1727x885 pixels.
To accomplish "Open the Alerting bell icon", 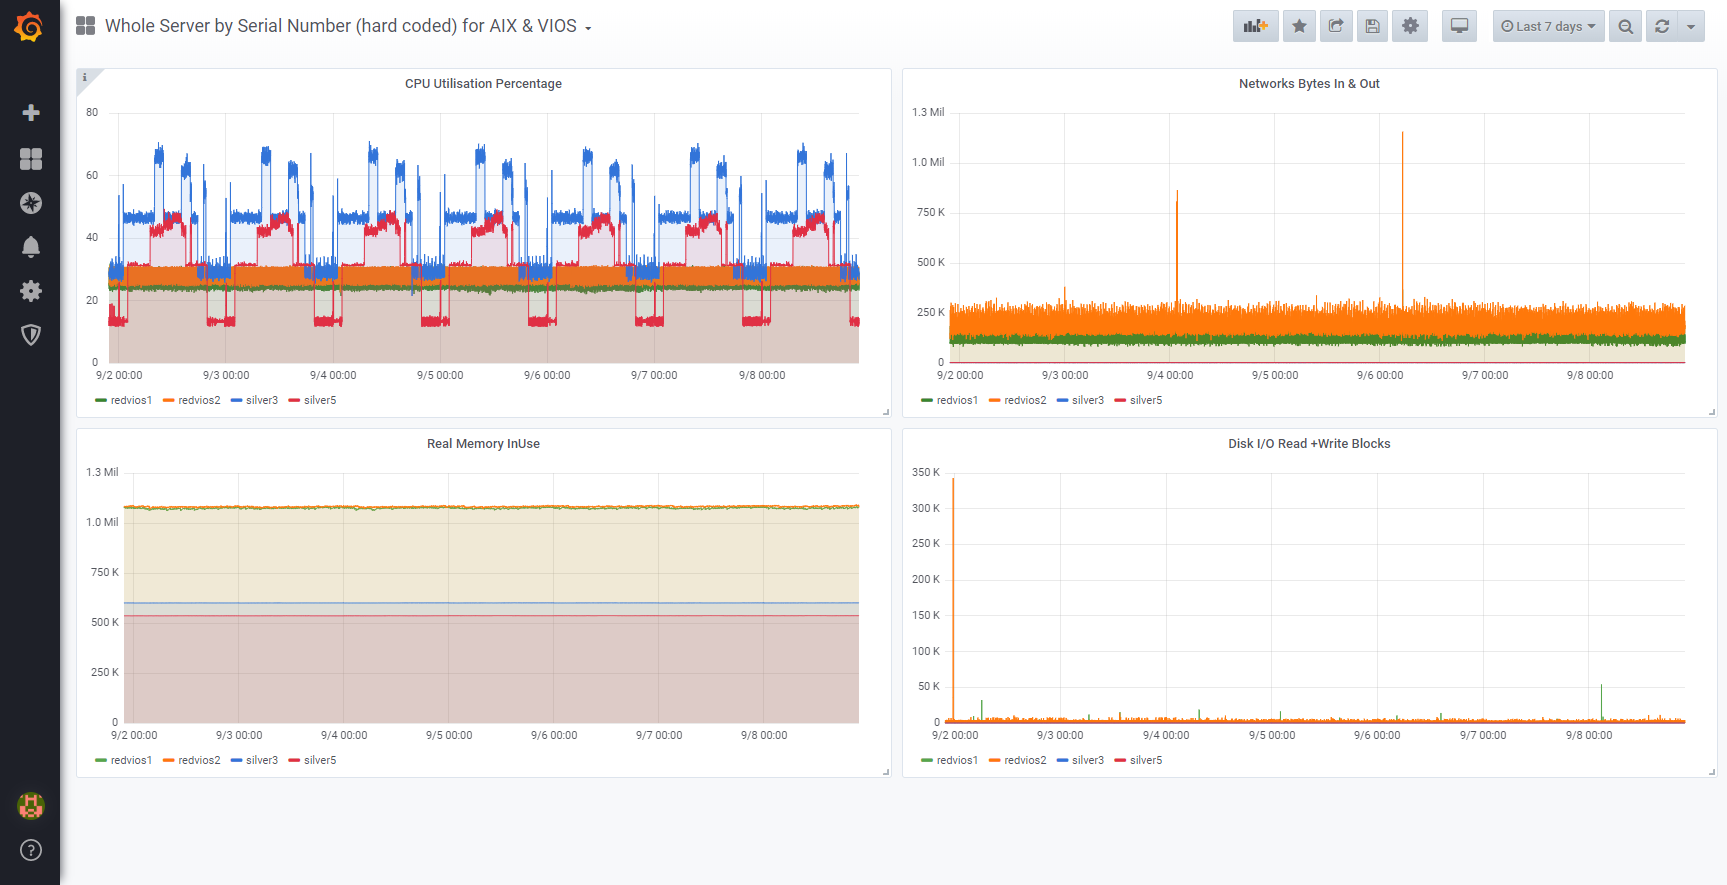I will (31, 247).
